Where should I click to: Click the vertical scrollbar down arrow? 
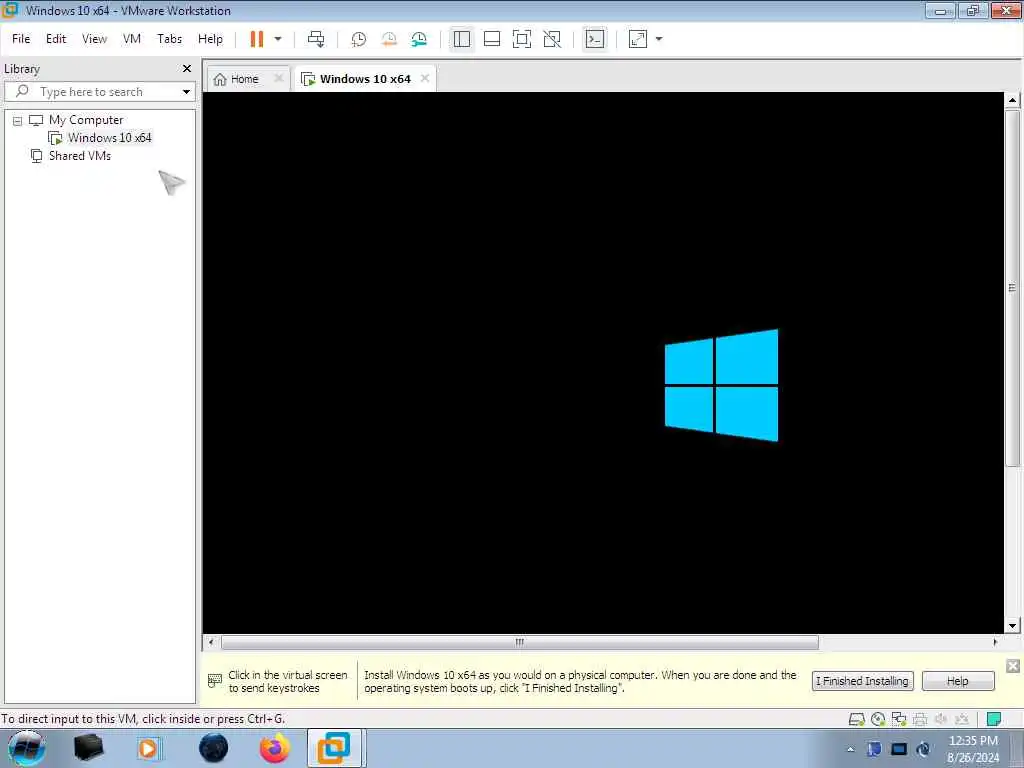pos(1012,626)
